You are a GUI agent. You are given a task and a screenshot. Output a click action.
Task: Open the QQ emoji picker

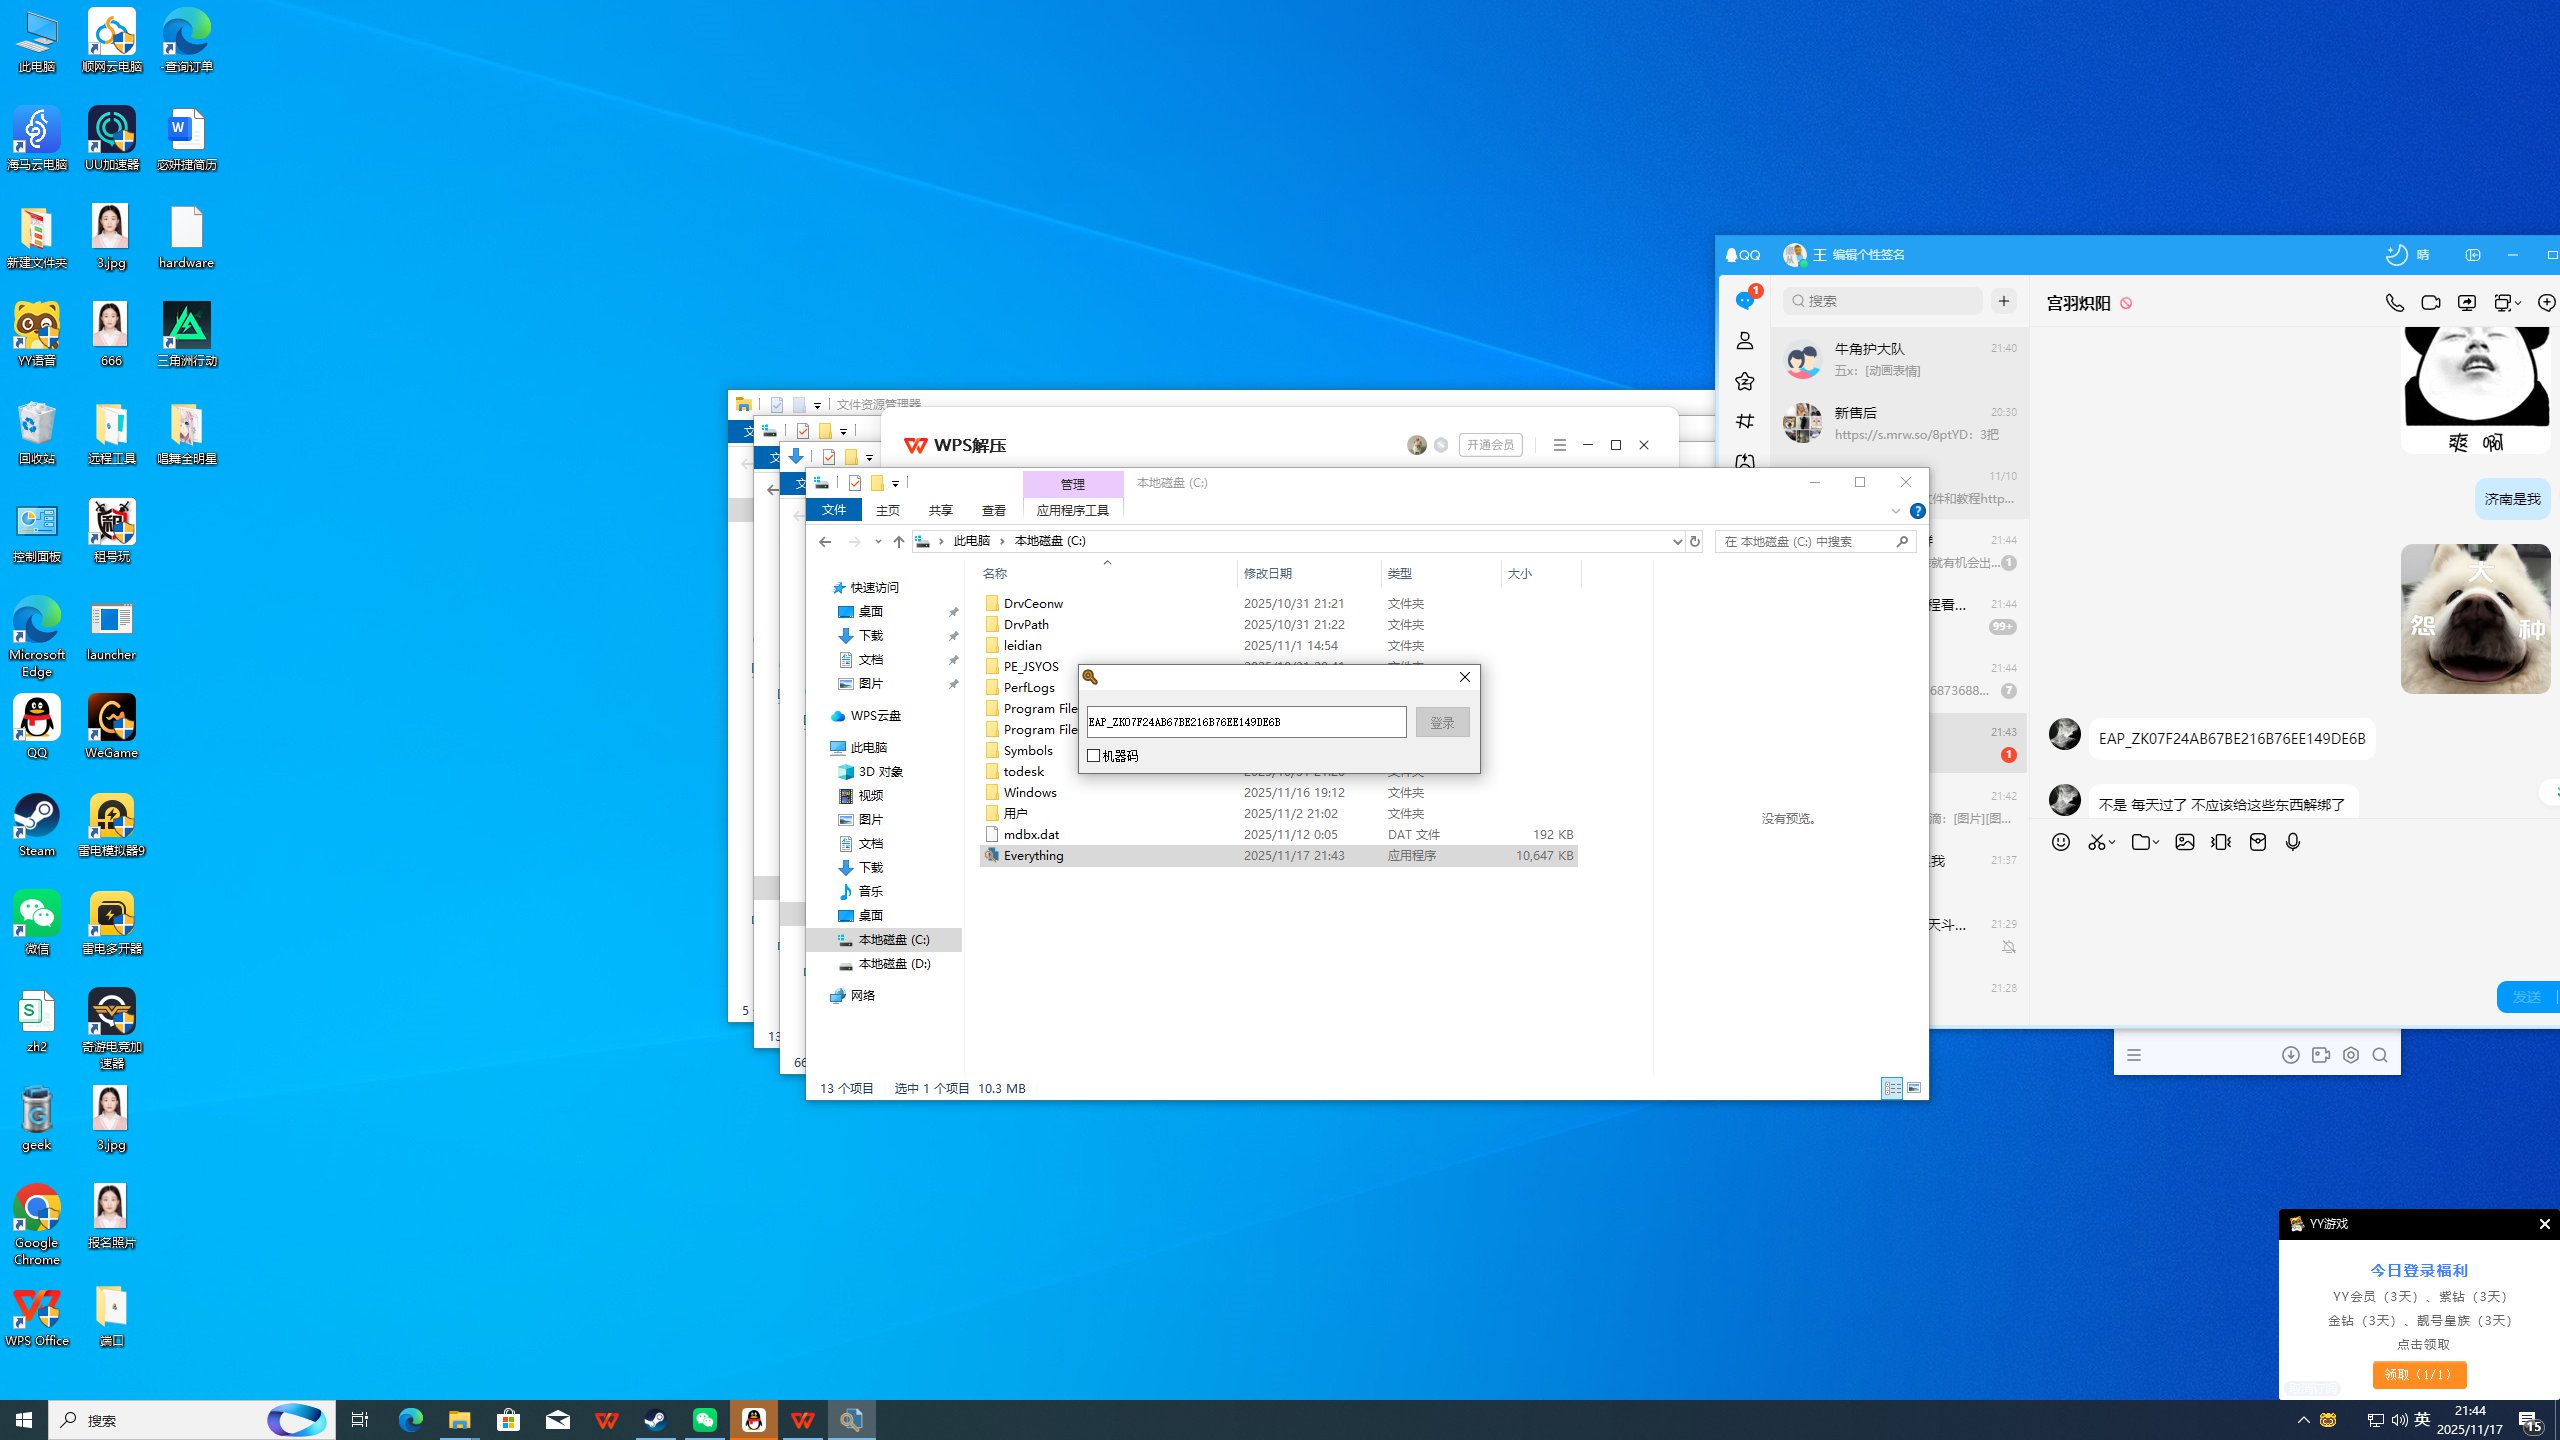click(x=2061, y=842)
